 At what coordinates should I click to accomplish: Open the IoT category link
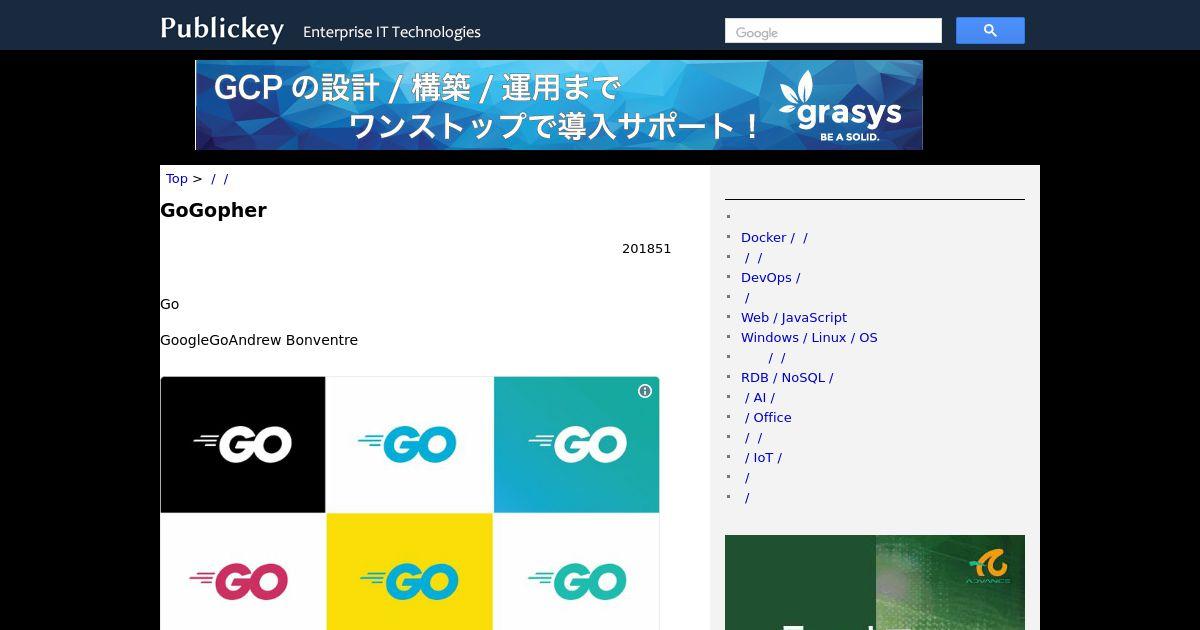[x=763, y=457]
